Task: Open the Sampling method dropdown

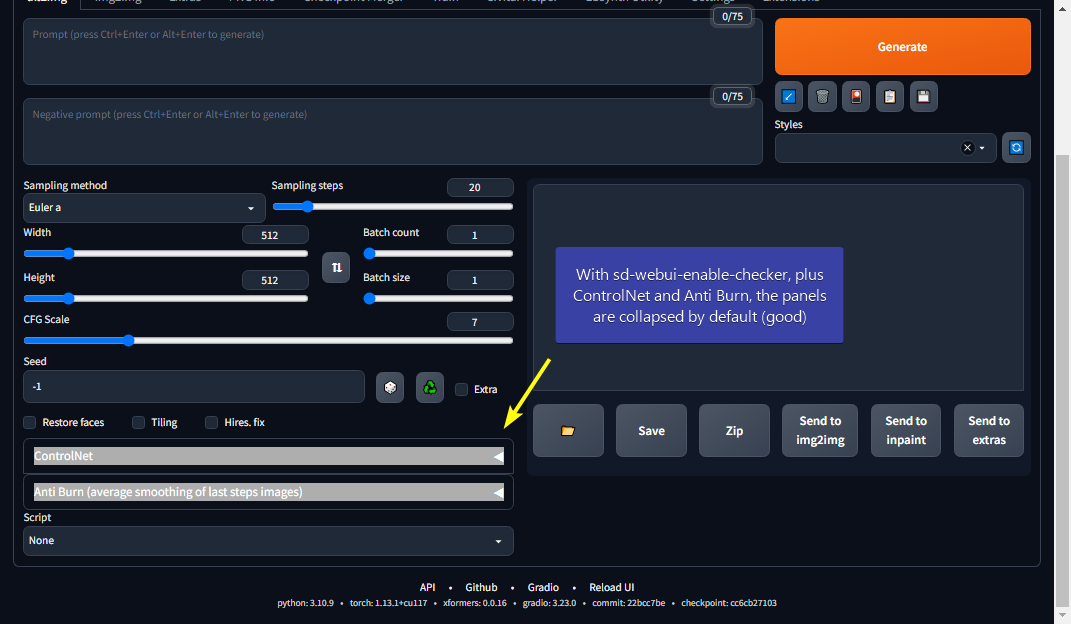Action: pyautogui.click(x=144, y=207)
